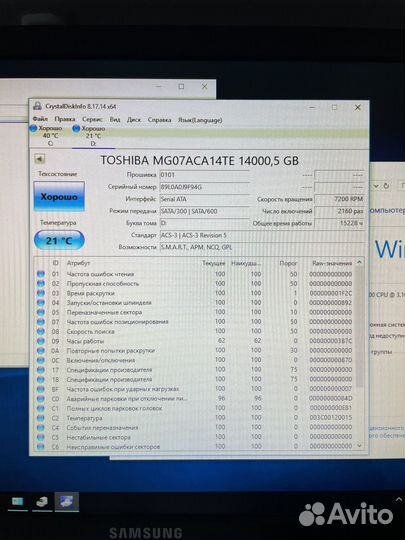
Task: Click status icon for Частота ошибок позиционирования
Action: pos(41,322)
